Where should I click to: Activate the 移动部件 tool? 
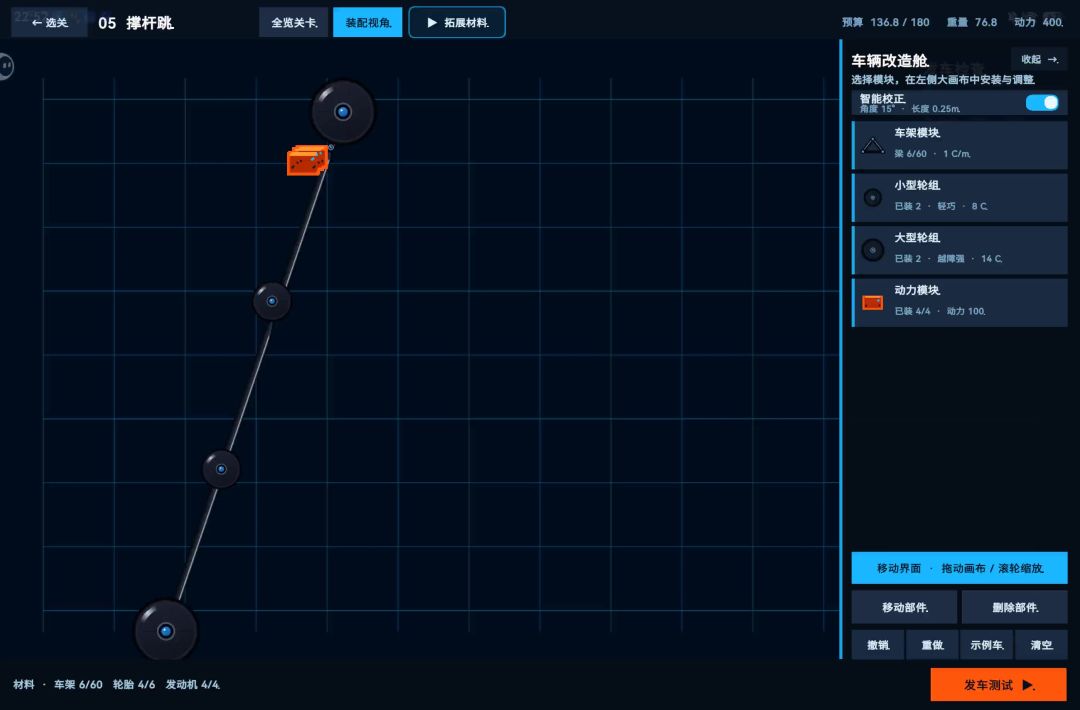pyautogui.click(x=904, y=607)
